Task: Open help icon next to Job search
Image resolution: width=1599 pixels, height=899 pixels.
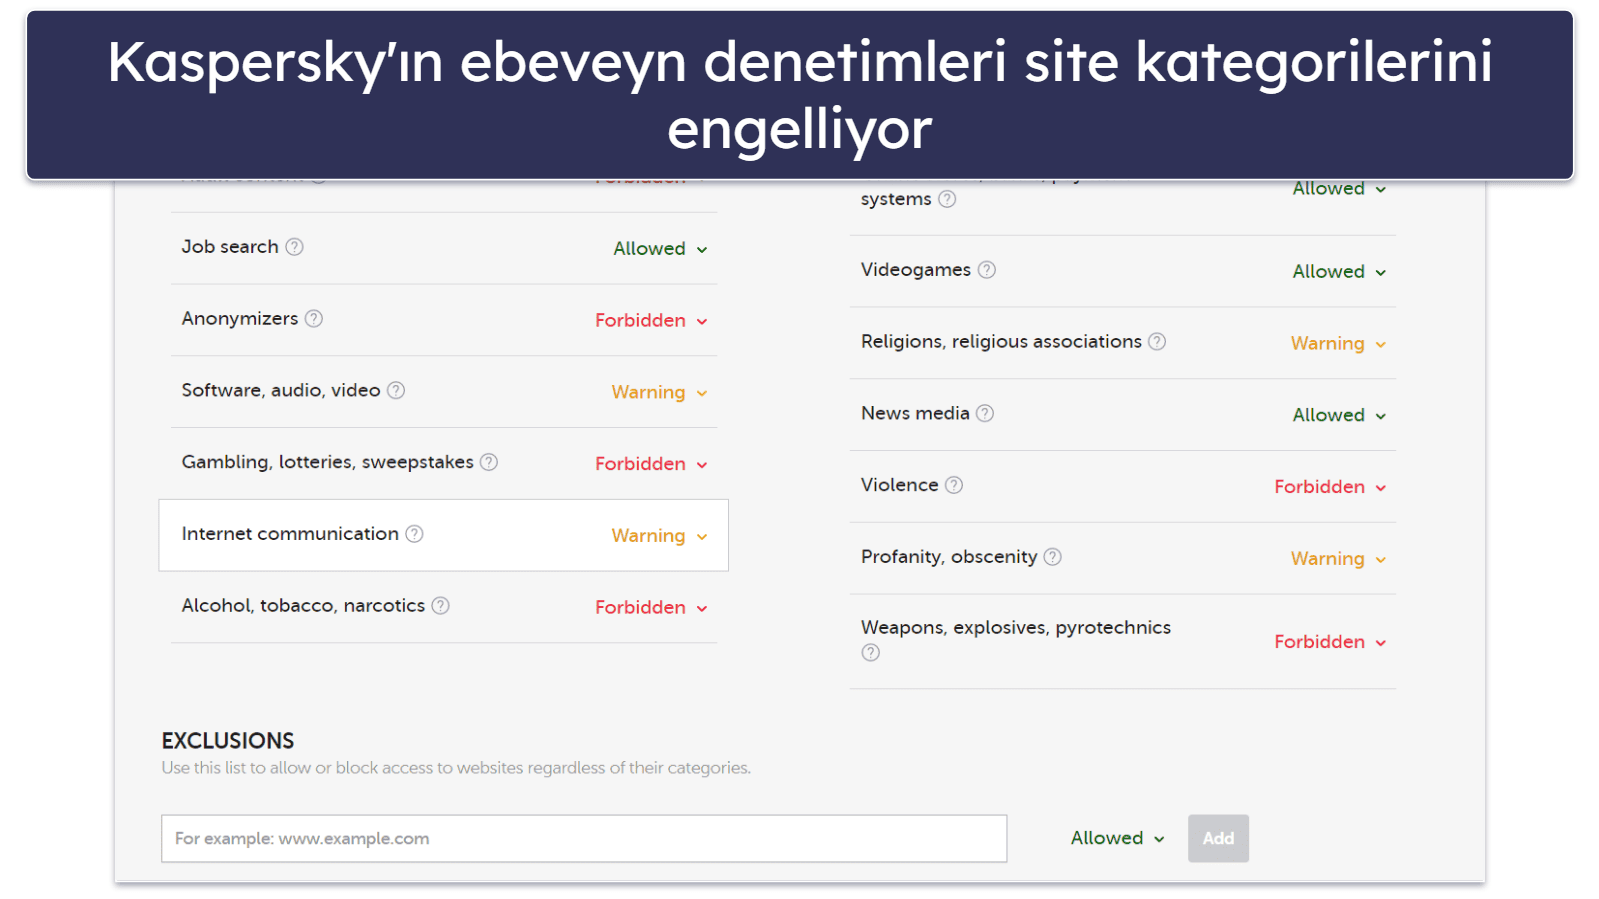Action: 294,247
